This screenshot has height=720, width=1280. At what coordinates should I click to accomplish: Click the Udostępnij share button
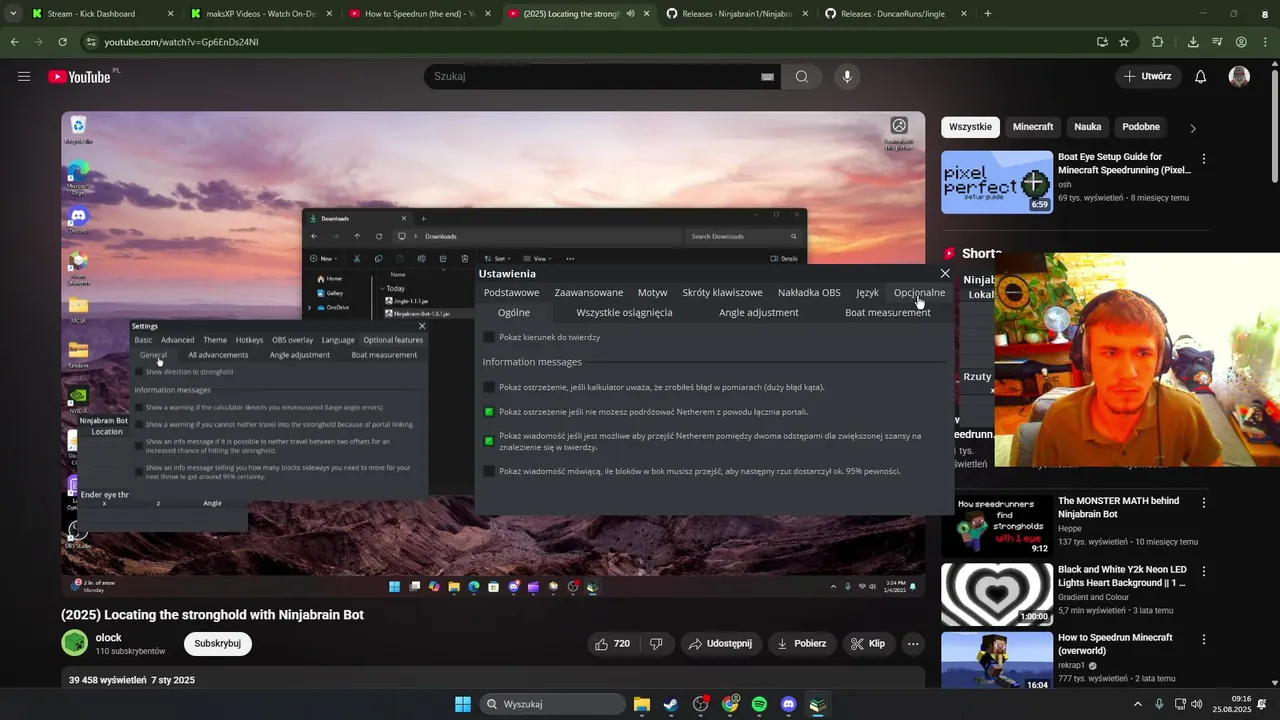coord(720,644)
